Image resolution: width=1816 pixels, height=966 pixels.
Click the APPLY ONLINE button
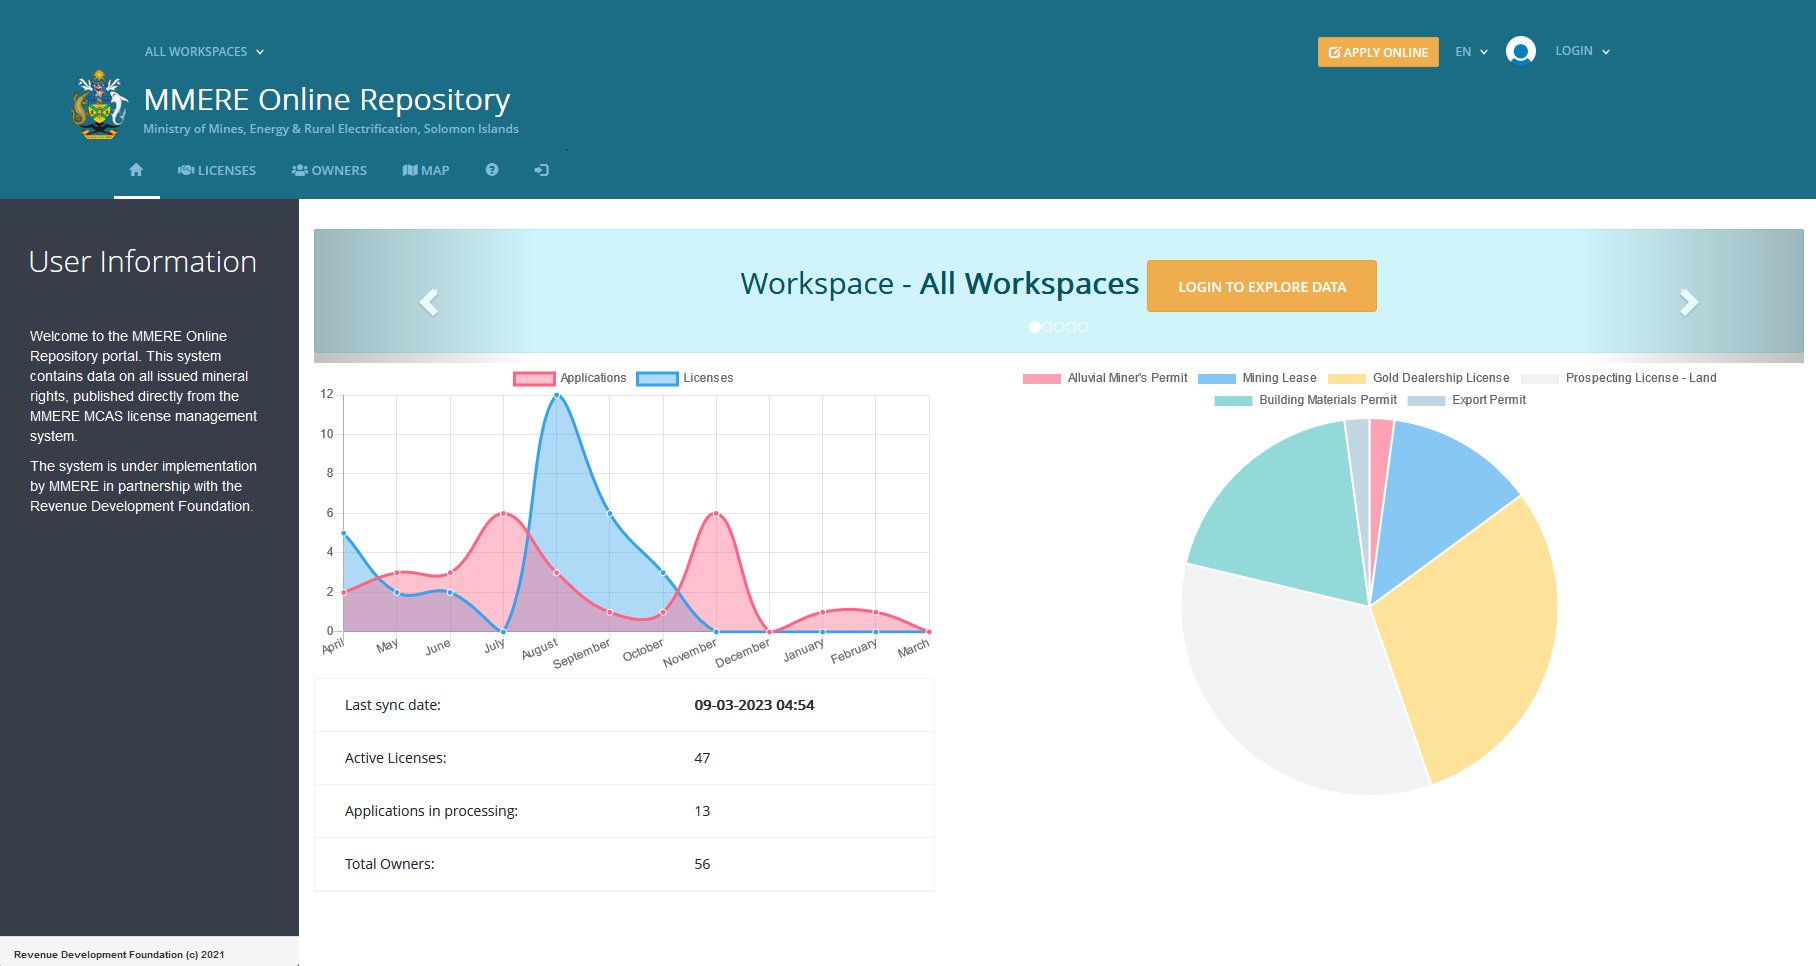1378,52
